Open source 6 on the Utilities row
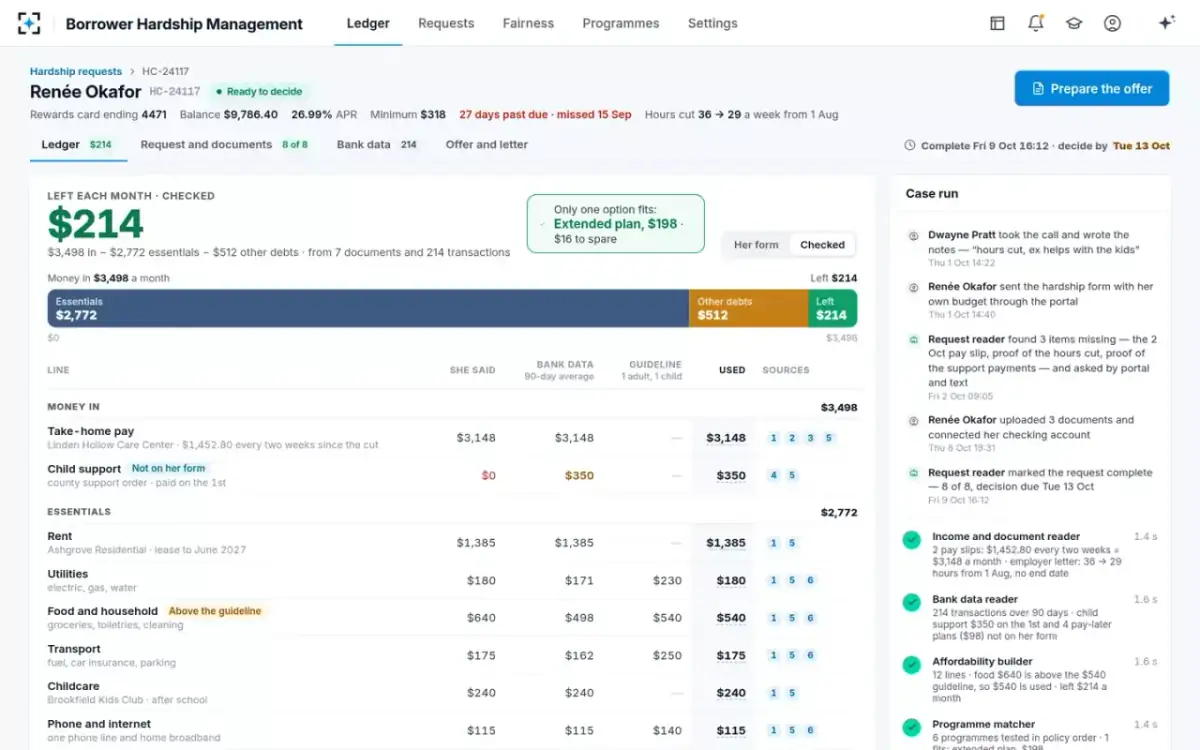The height and width of the screenshot is (750, 1200). (810, 580)
